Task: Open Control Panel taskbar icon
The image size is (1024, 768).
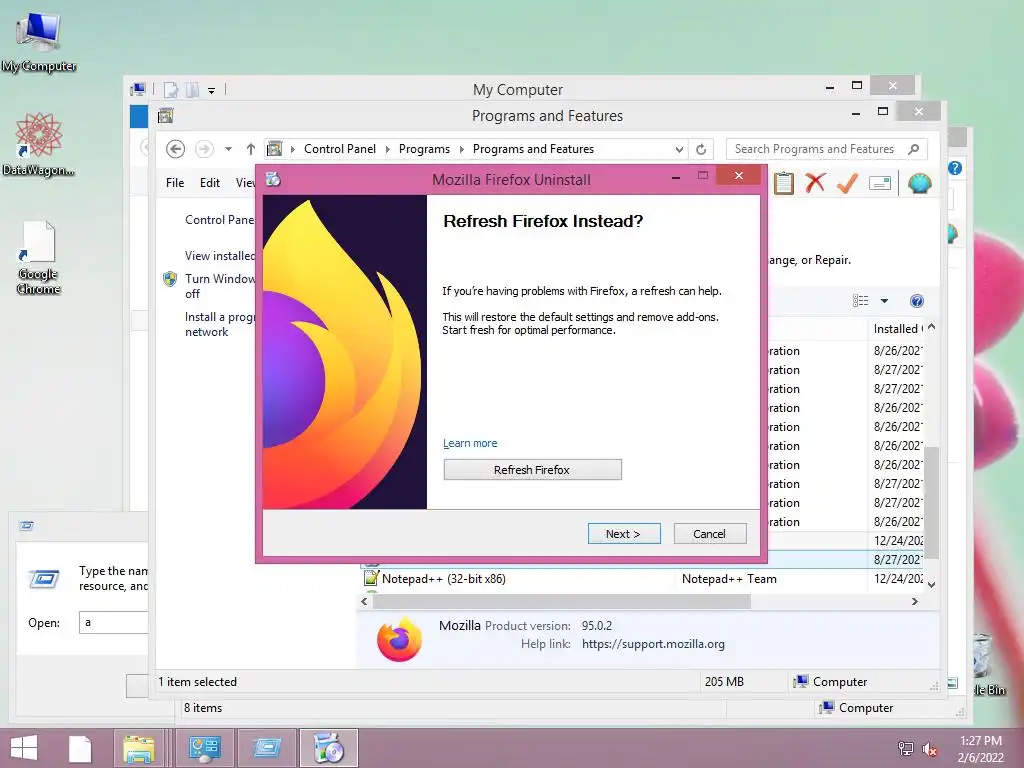Action: [204, 748]
